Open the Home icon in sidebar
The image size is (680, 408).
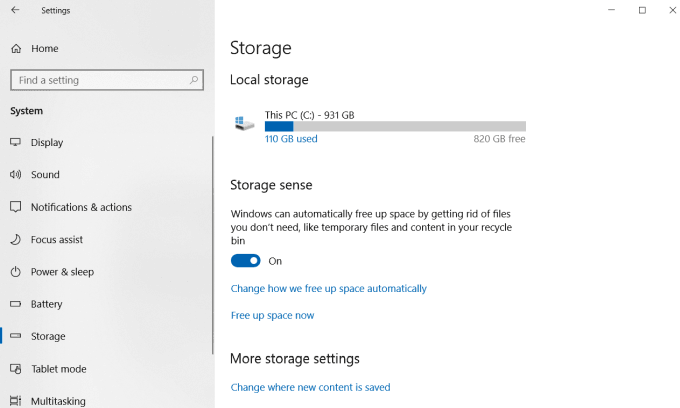tap(16, 48)
